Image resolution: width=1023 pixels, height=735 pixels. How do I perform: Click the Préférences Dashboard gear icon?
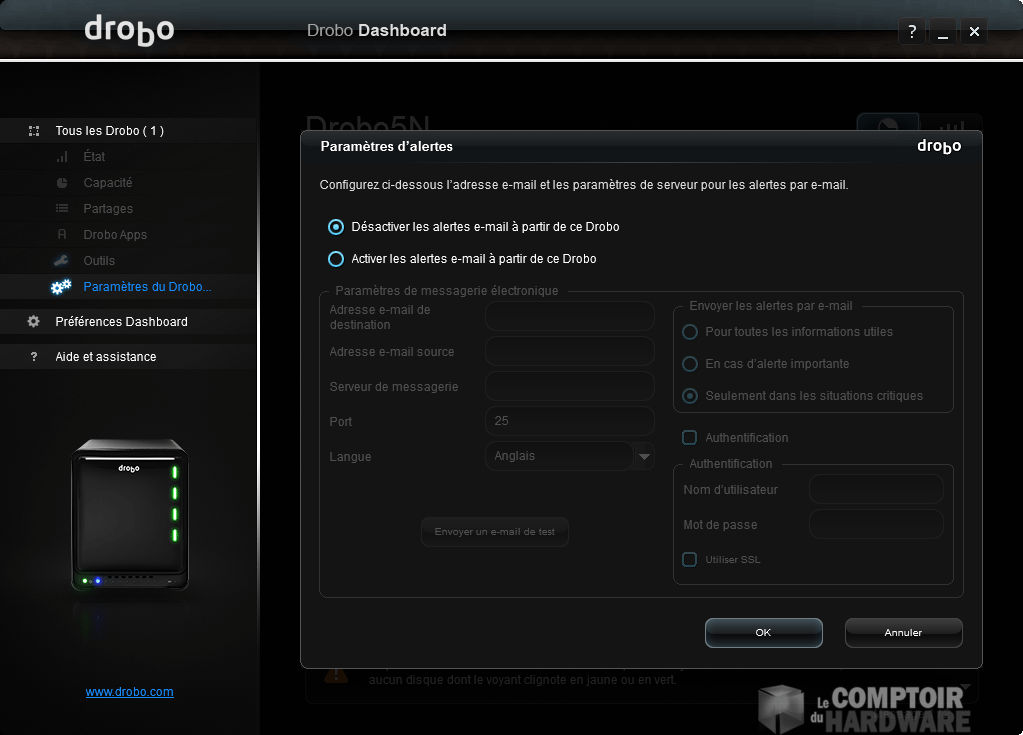click(34, 322)
